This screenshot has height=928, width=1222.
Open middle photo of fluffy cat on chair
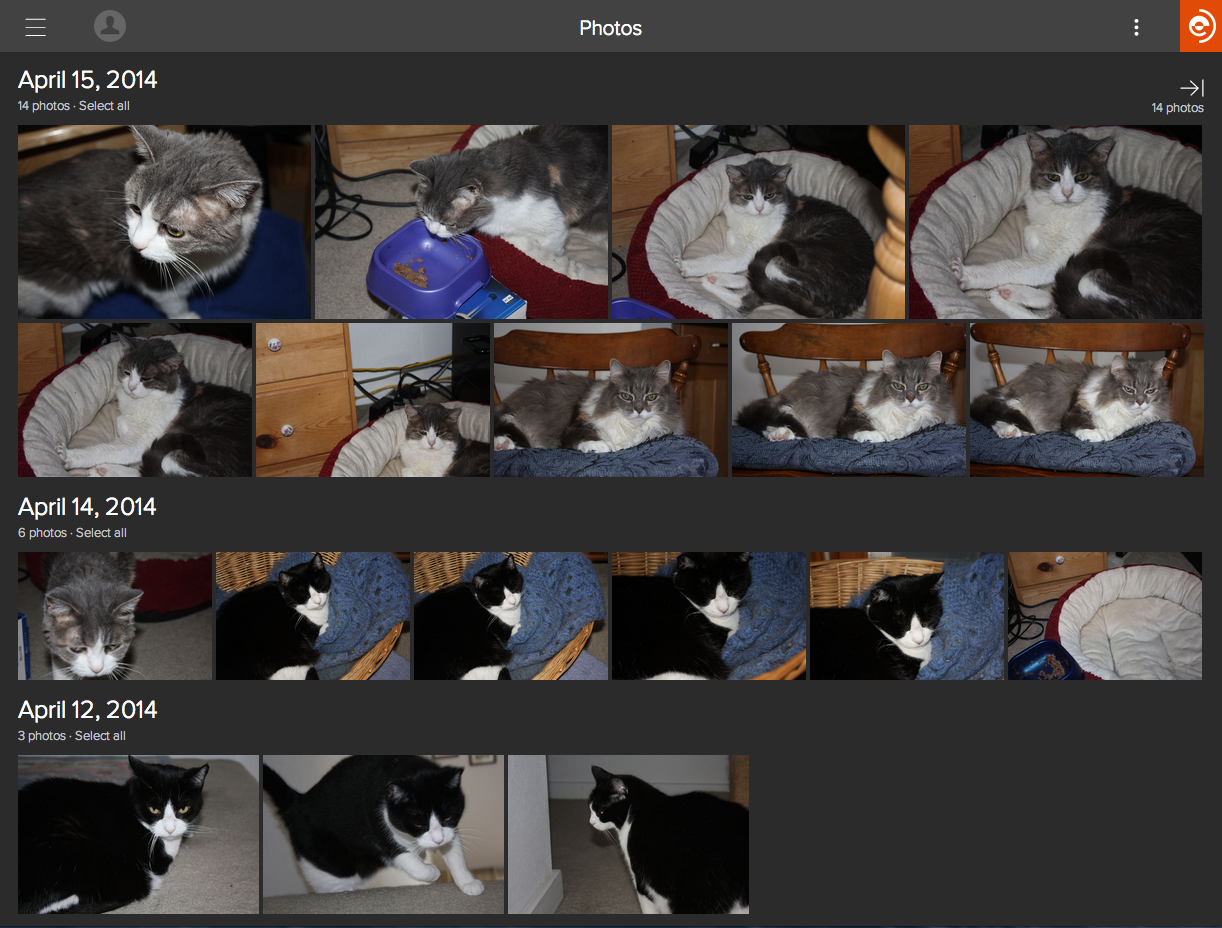849,400
